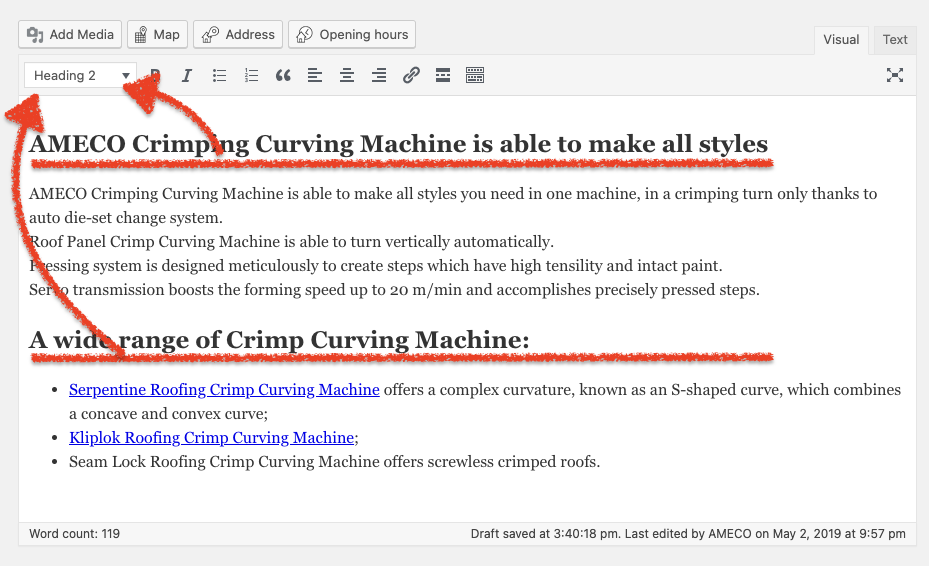
Task: Click the Add Media button
Action: [x=70, y=34]
